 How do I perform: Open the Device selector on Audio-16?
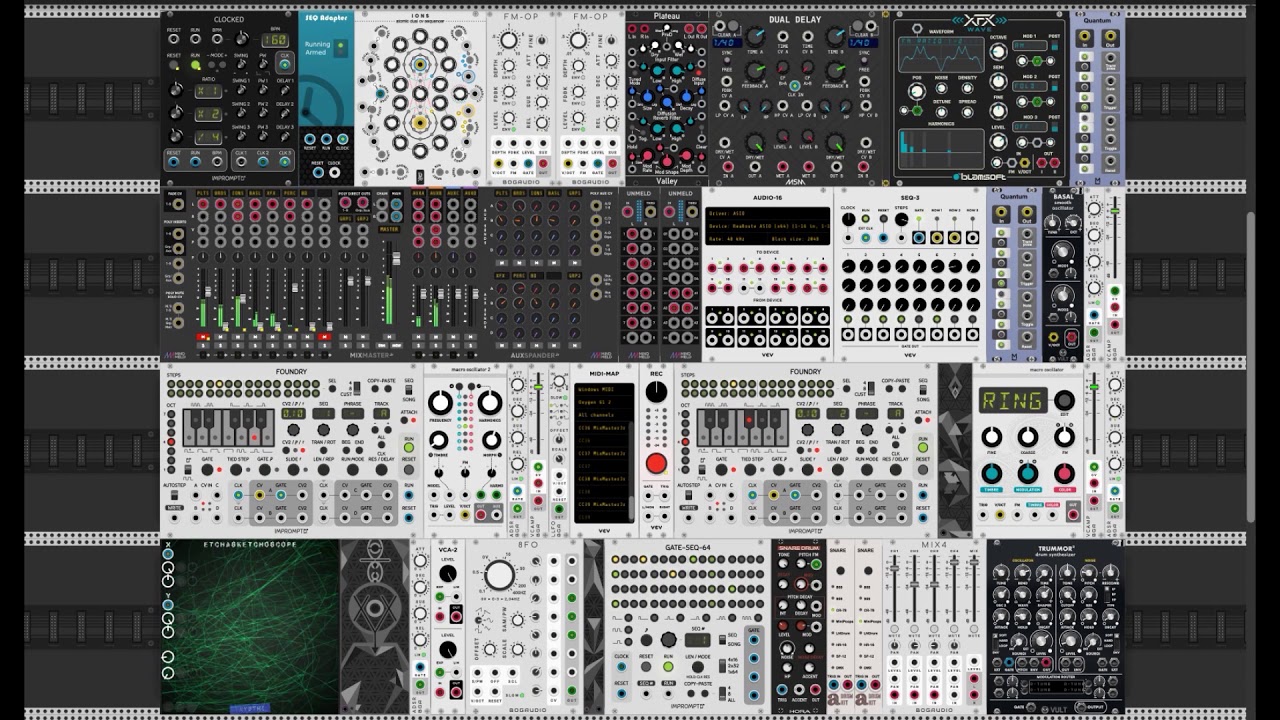766,227
